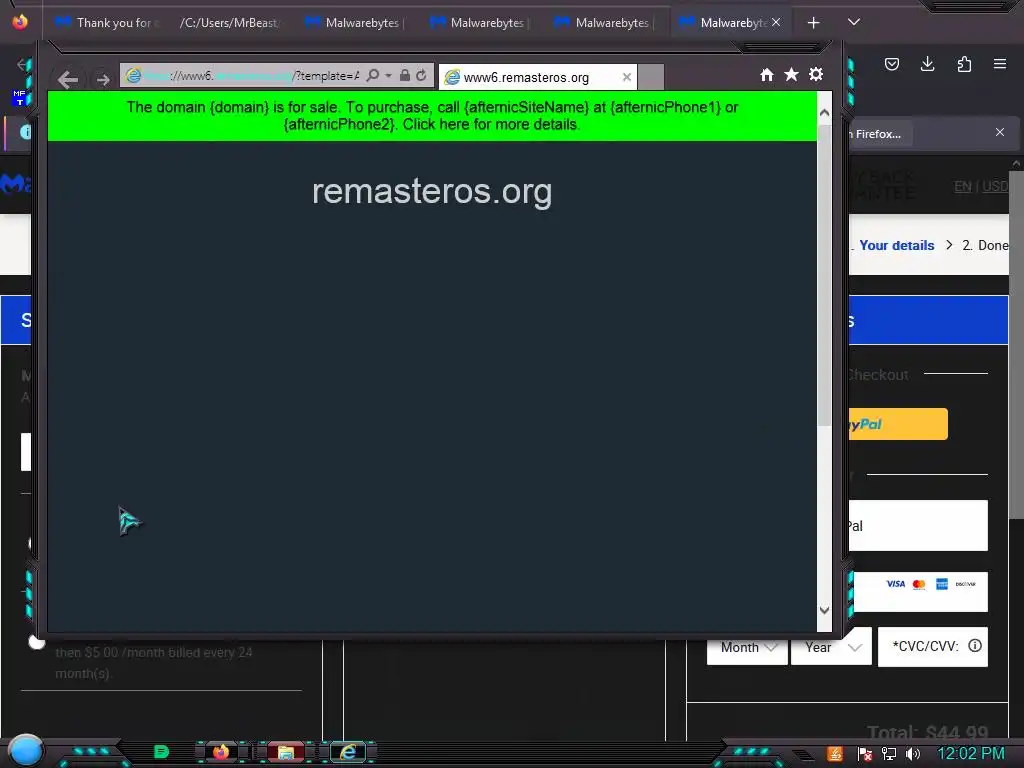Open File Explorer from the taskbar

tap(285, 752)
